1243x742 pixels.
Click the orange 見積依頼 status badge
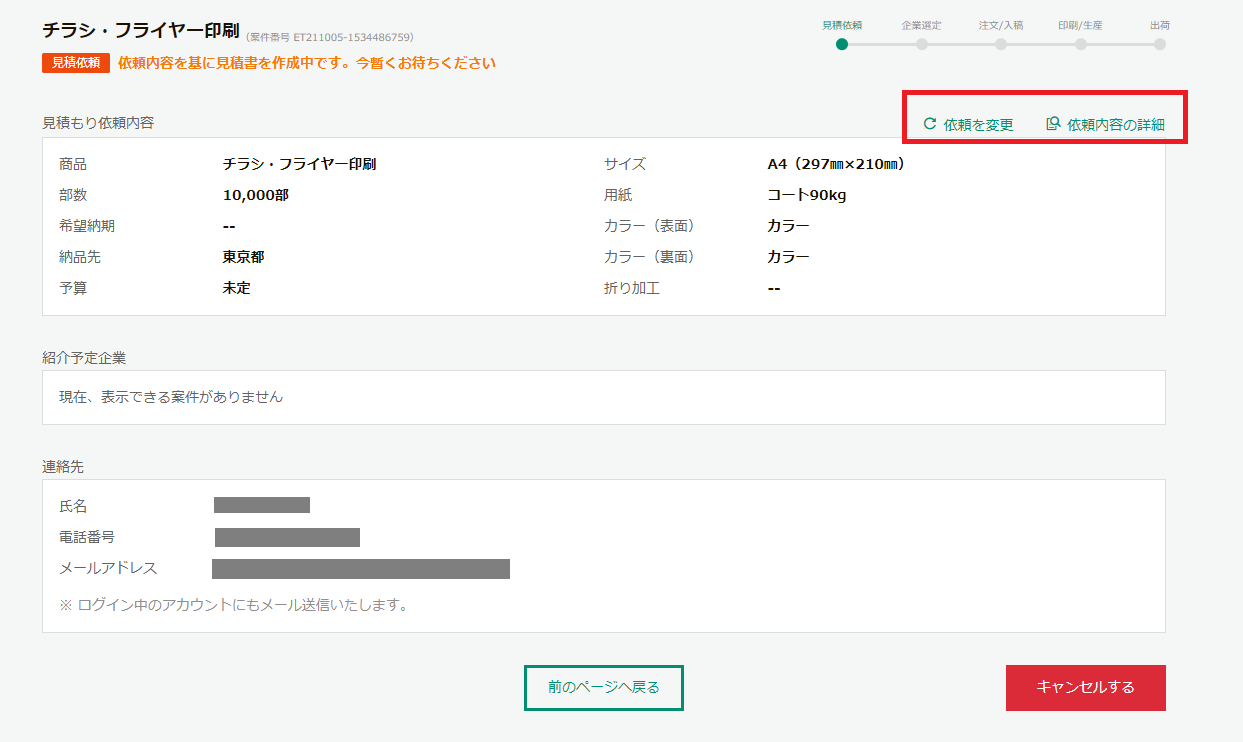pyautogui.click(x=74, y=62)
